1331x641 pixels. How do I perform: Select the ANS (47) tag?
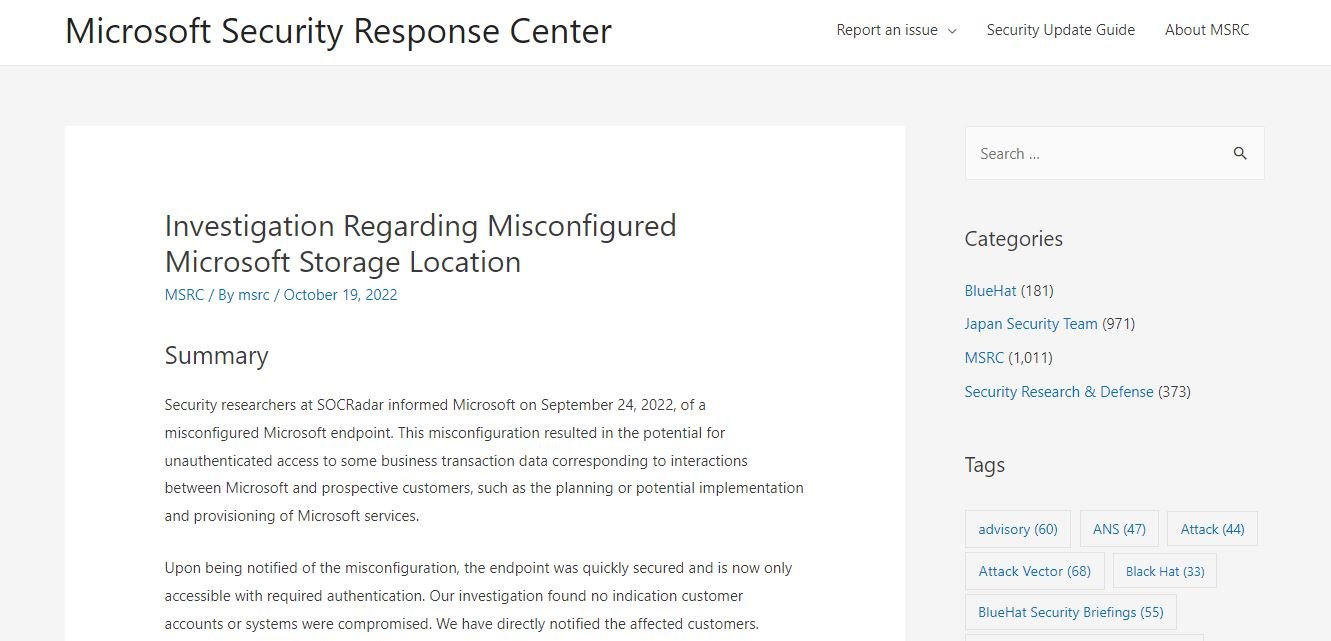click(1119, 529)
